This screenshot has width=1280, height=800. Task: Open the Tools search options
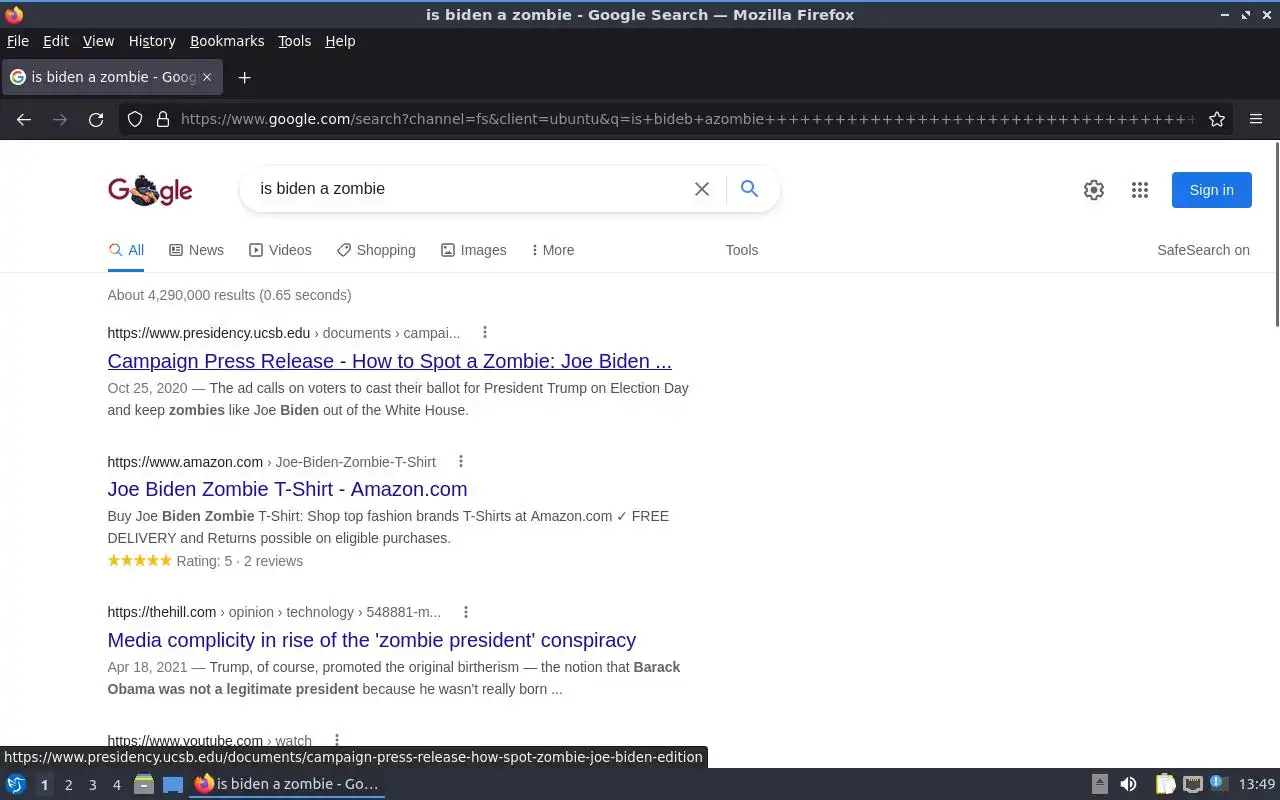click(742, 250)
